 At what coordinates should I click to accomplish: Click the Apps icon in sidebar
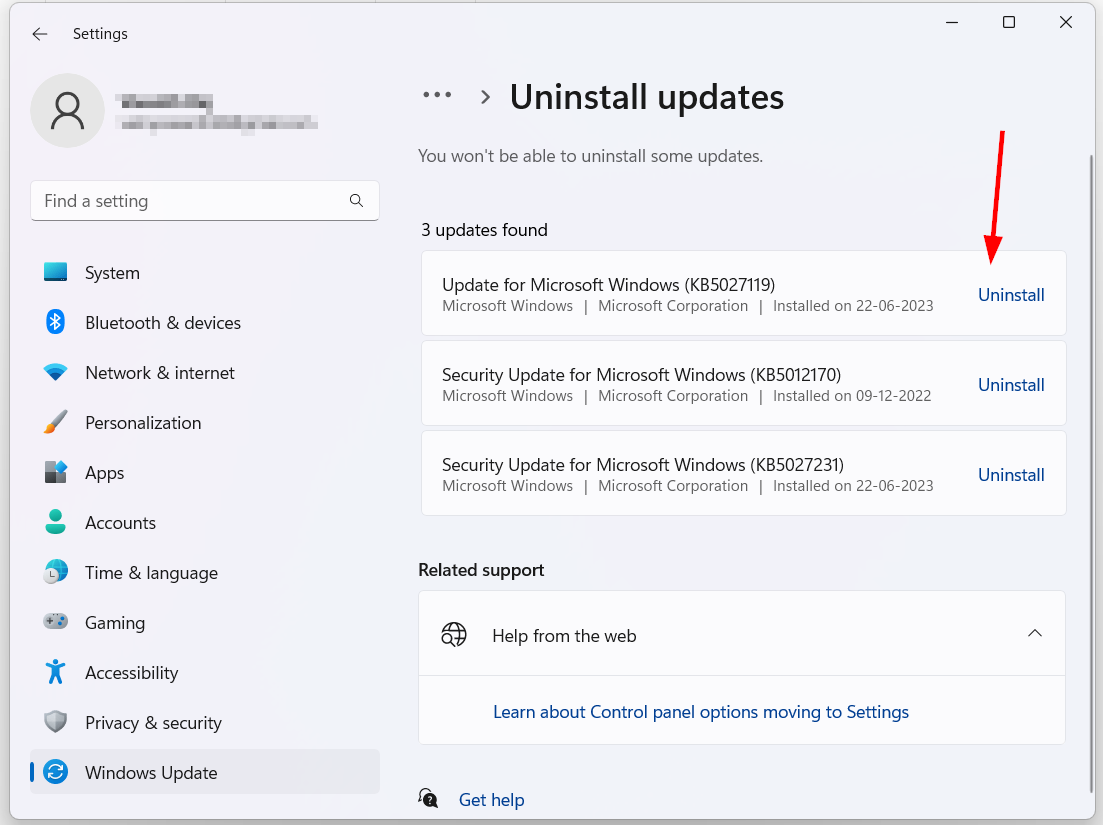coord(56,472)
